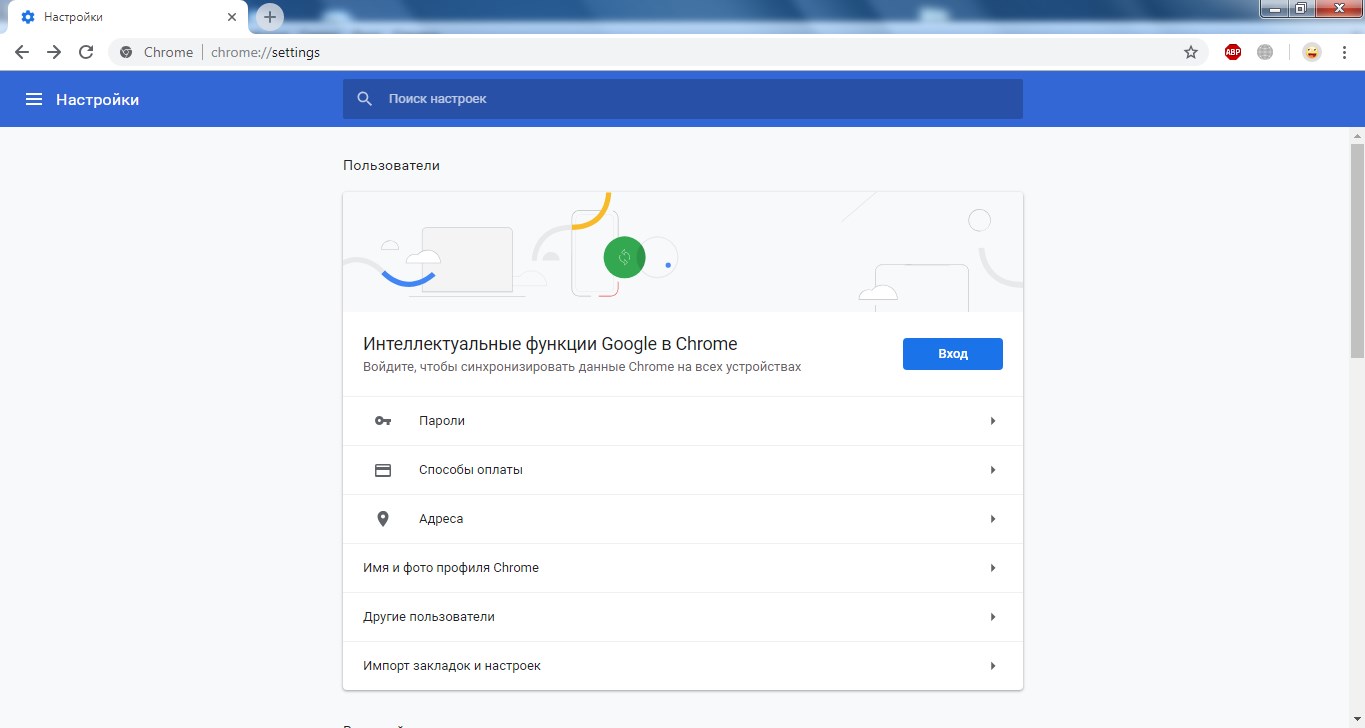Viewport: 1365px width, 728px height.
Task: Go back with the browser back arrow
Action: pyautogui.click(x=21, y=52)
